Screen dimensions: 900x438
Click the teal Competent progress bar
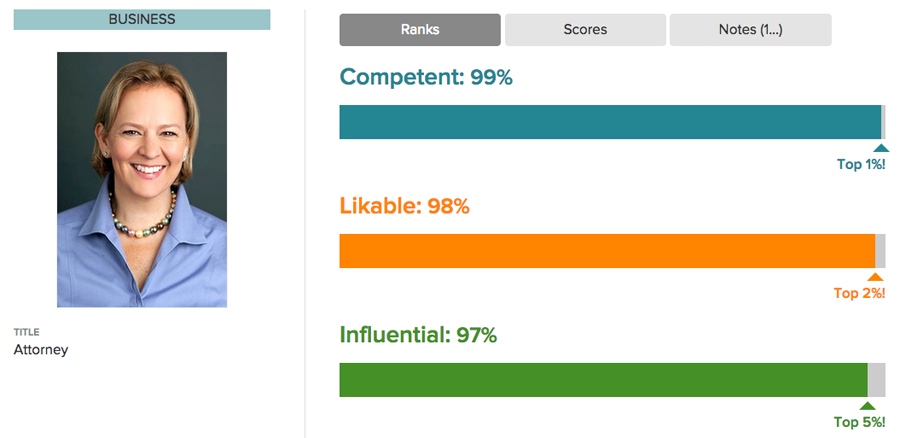coord(610,122)
